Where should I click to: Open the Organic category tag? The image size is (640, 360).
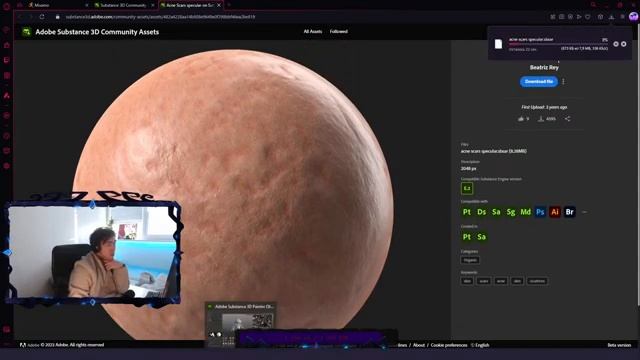click(470, 260)
